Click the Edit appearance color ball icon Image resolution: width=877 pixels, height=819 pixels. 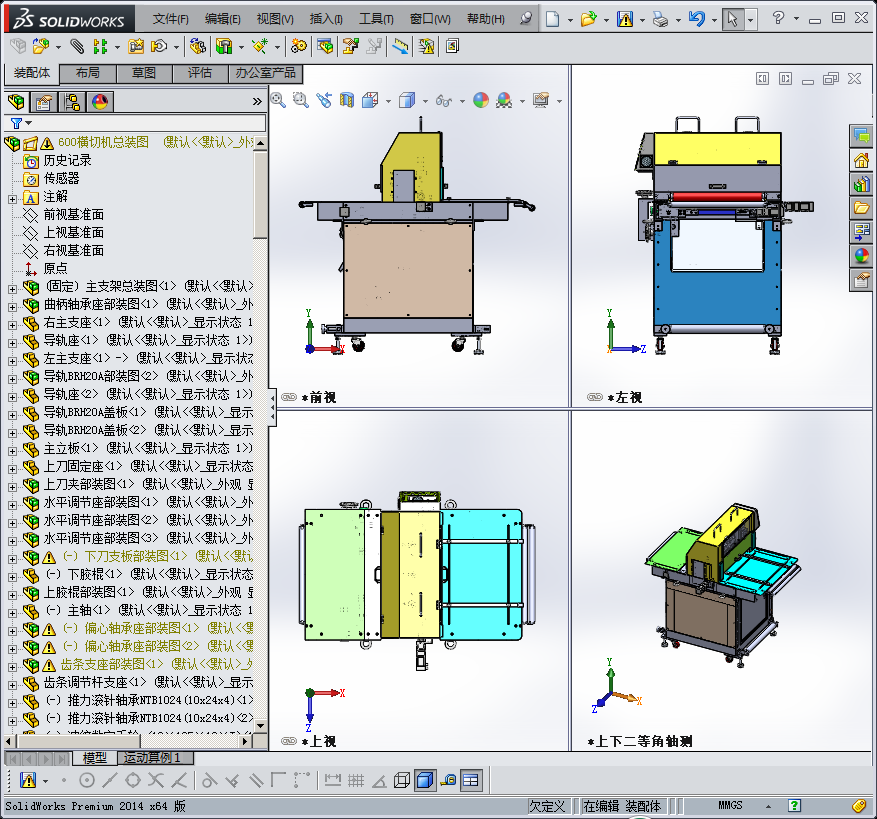(480, 100)
